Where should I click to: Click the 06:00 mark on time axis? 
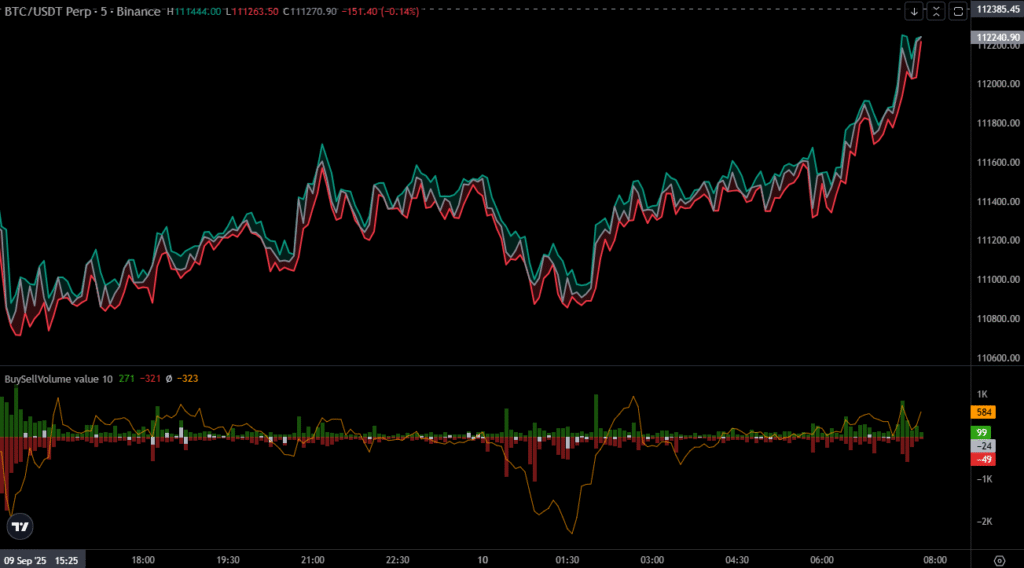821,560
